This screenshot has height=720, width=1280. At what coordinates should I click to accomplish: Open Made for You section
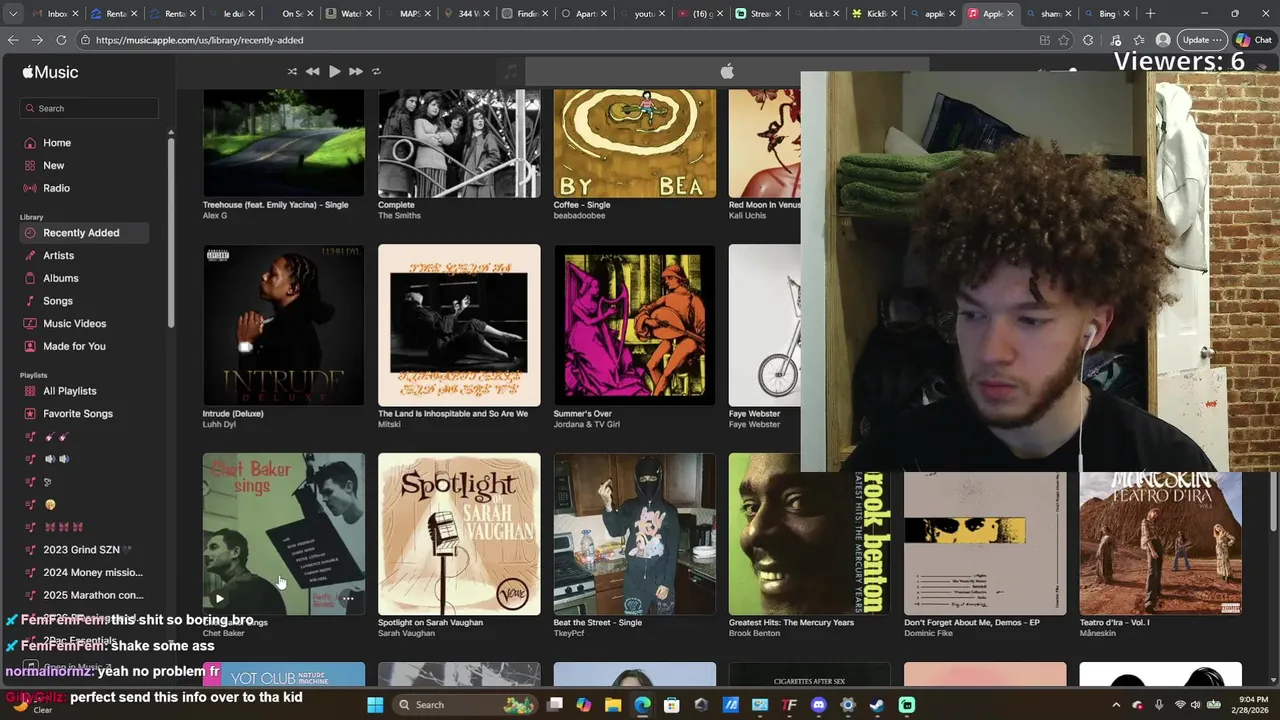pyautogui.click(x=74, y=346)
